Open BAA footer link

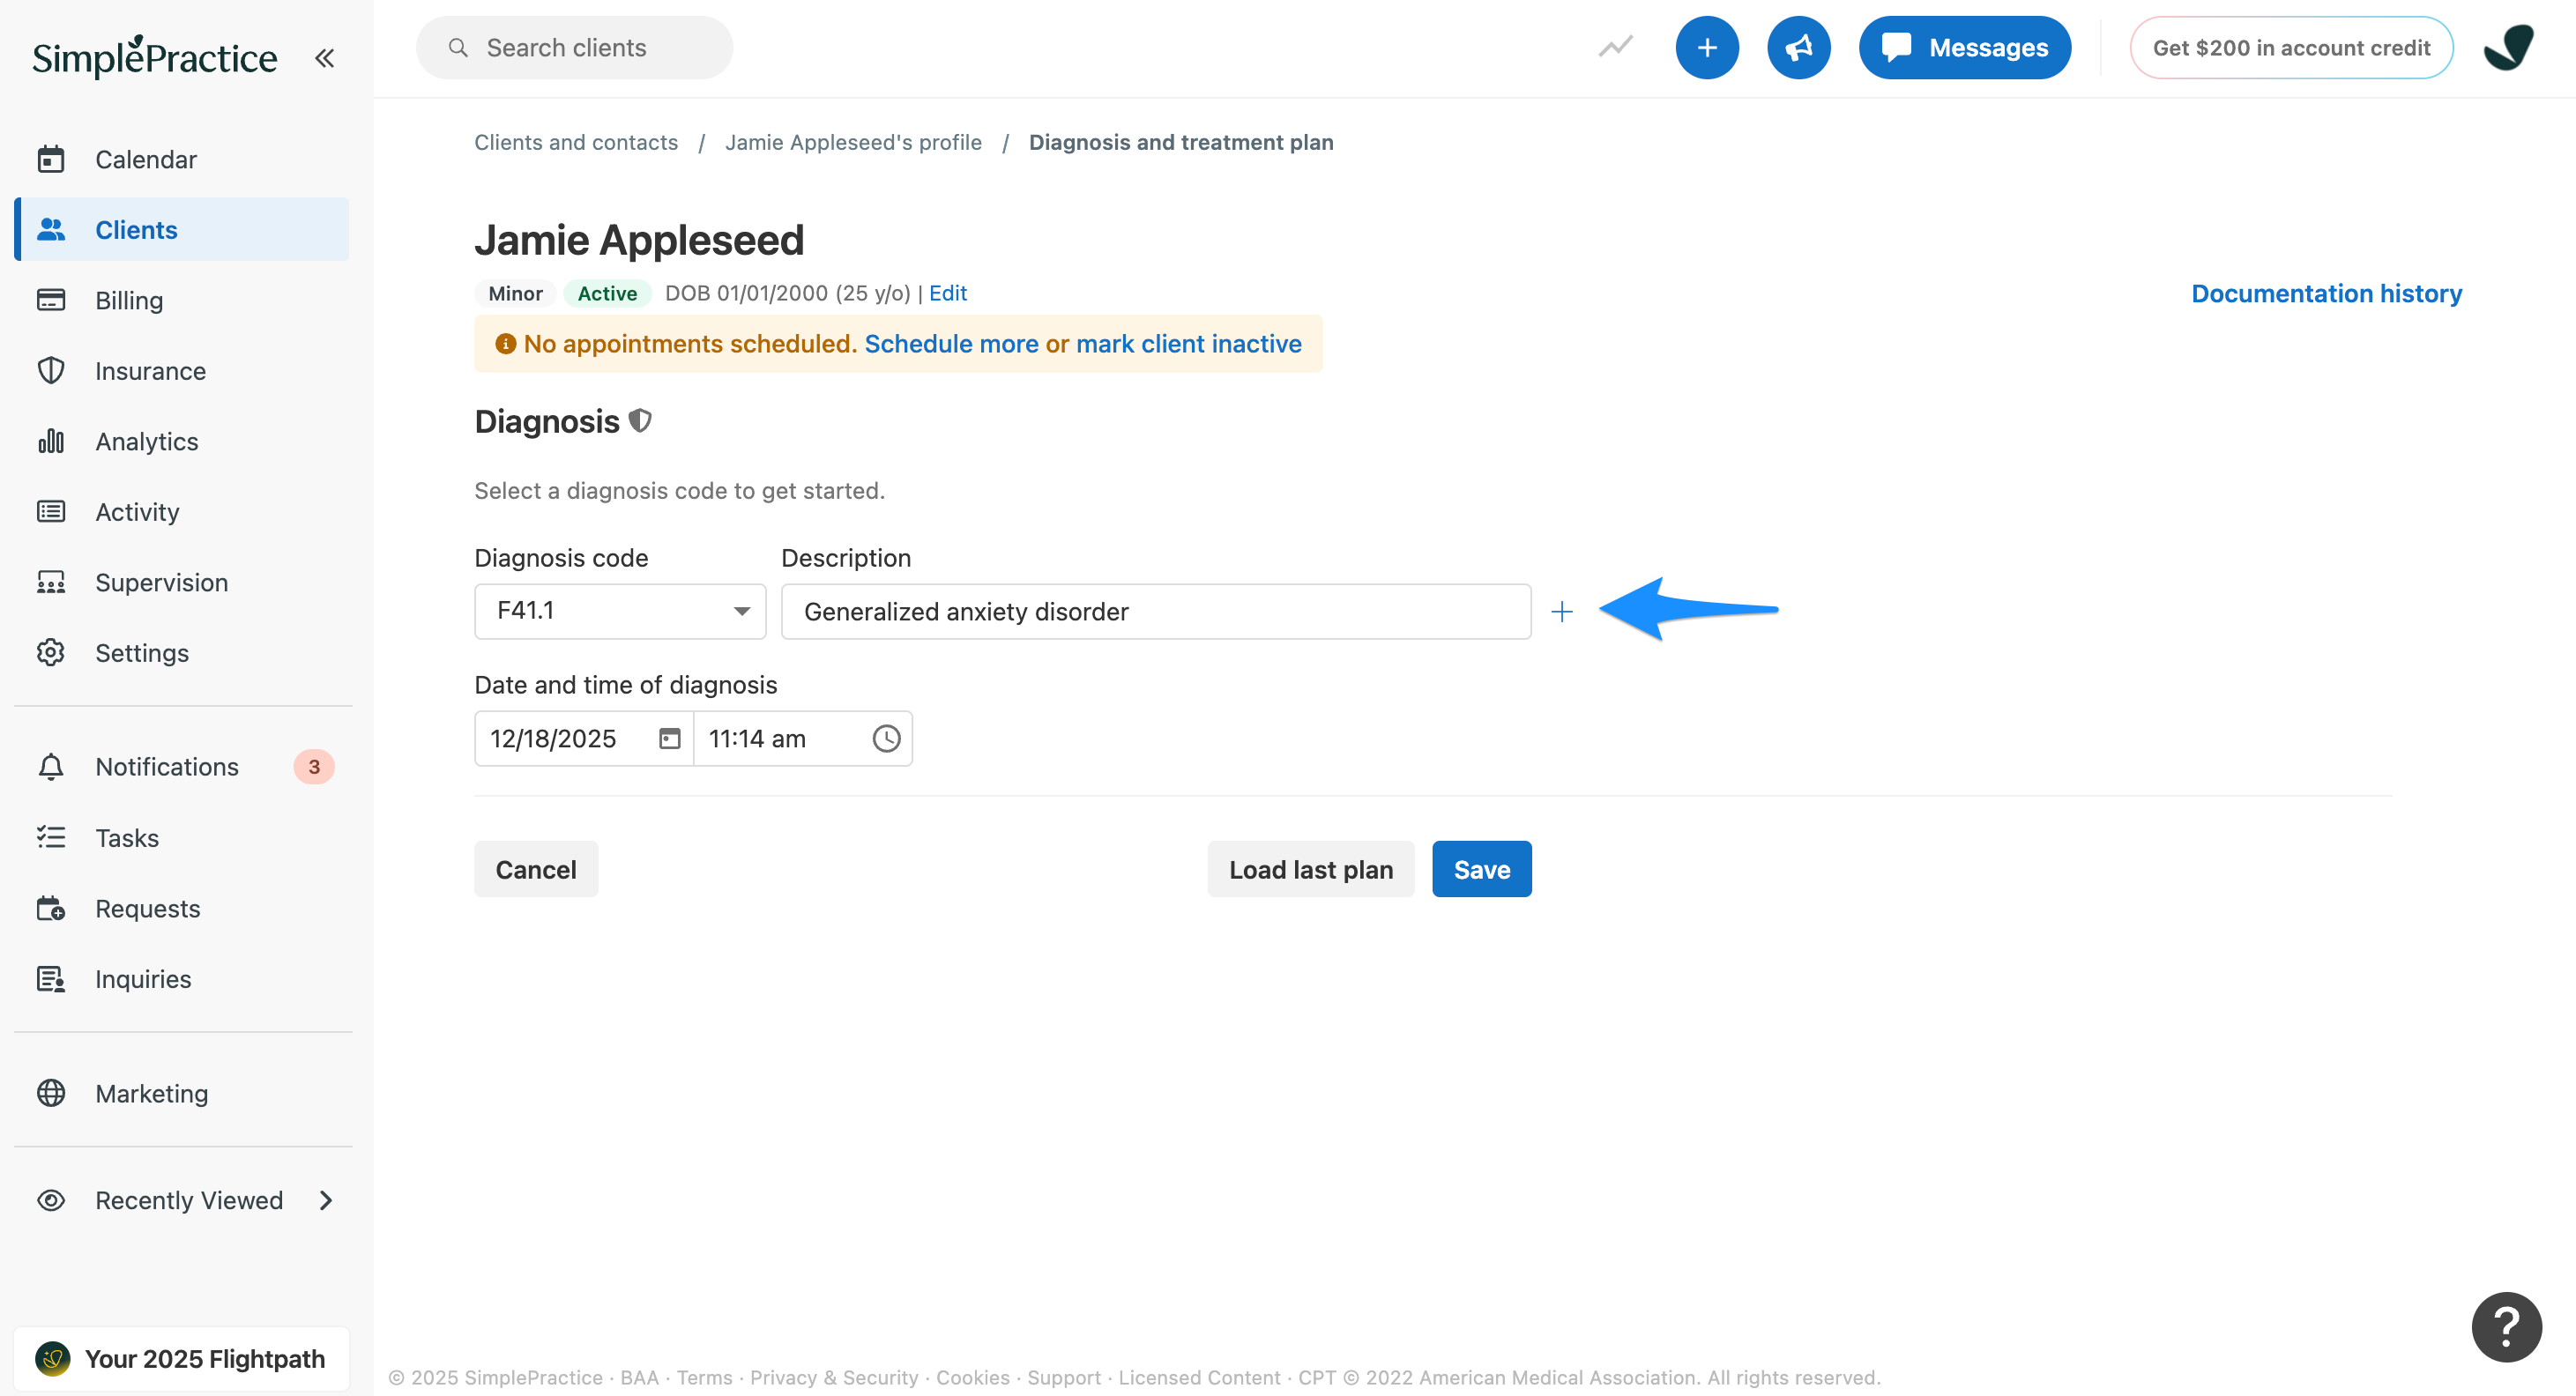coord(640,1377)
